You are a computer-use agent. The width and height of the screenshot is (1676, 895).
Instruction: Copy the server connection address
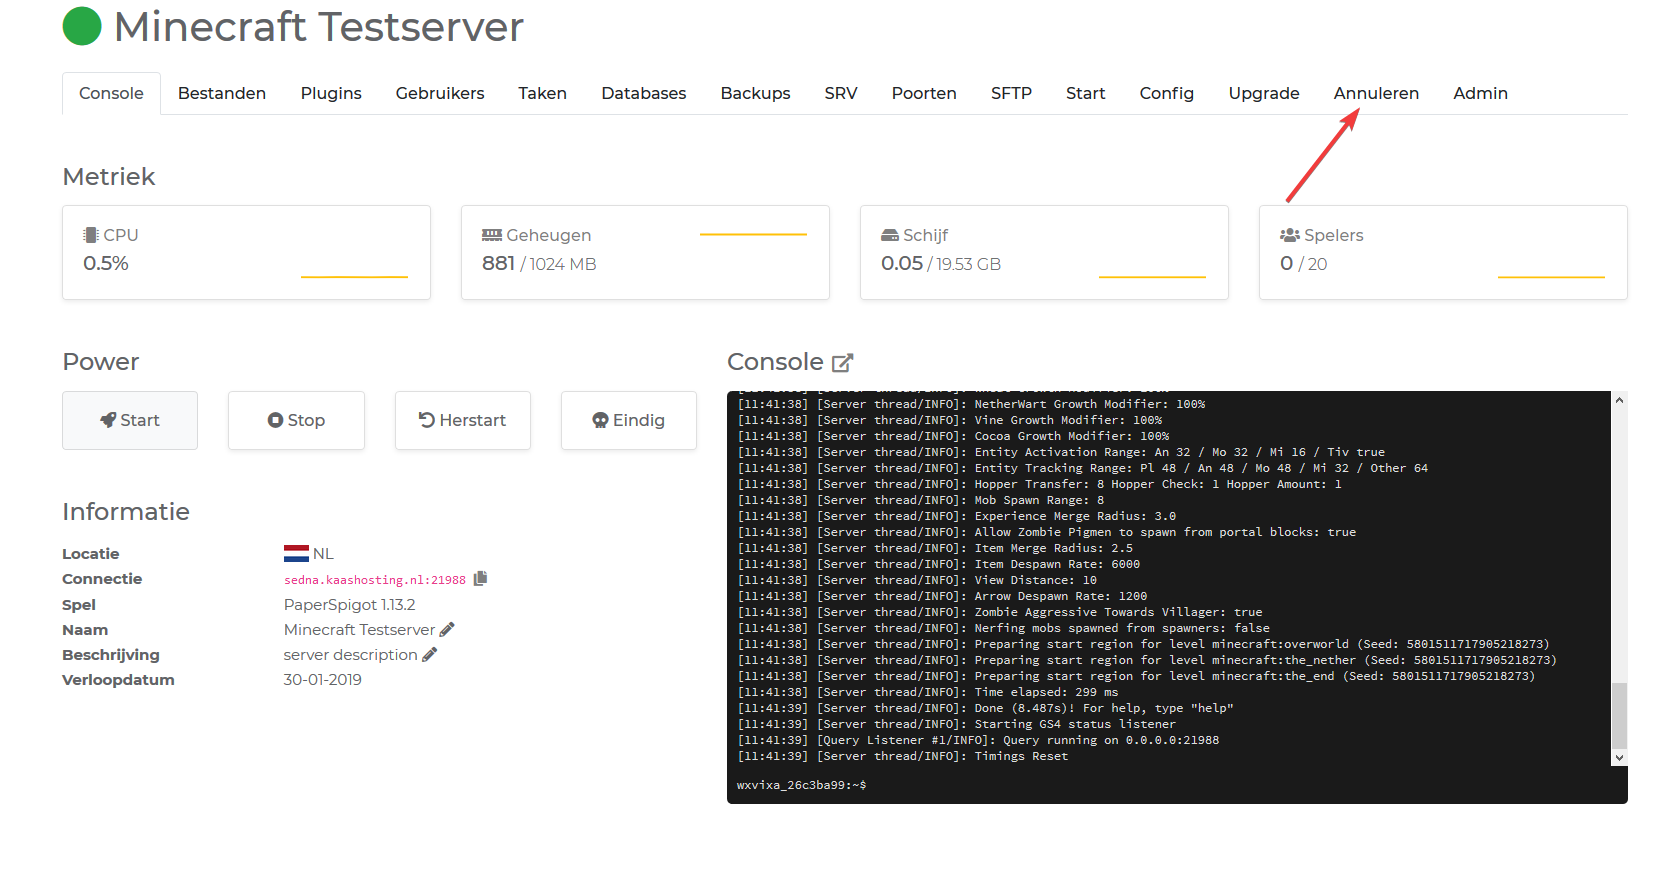click(x=480, y=579)
